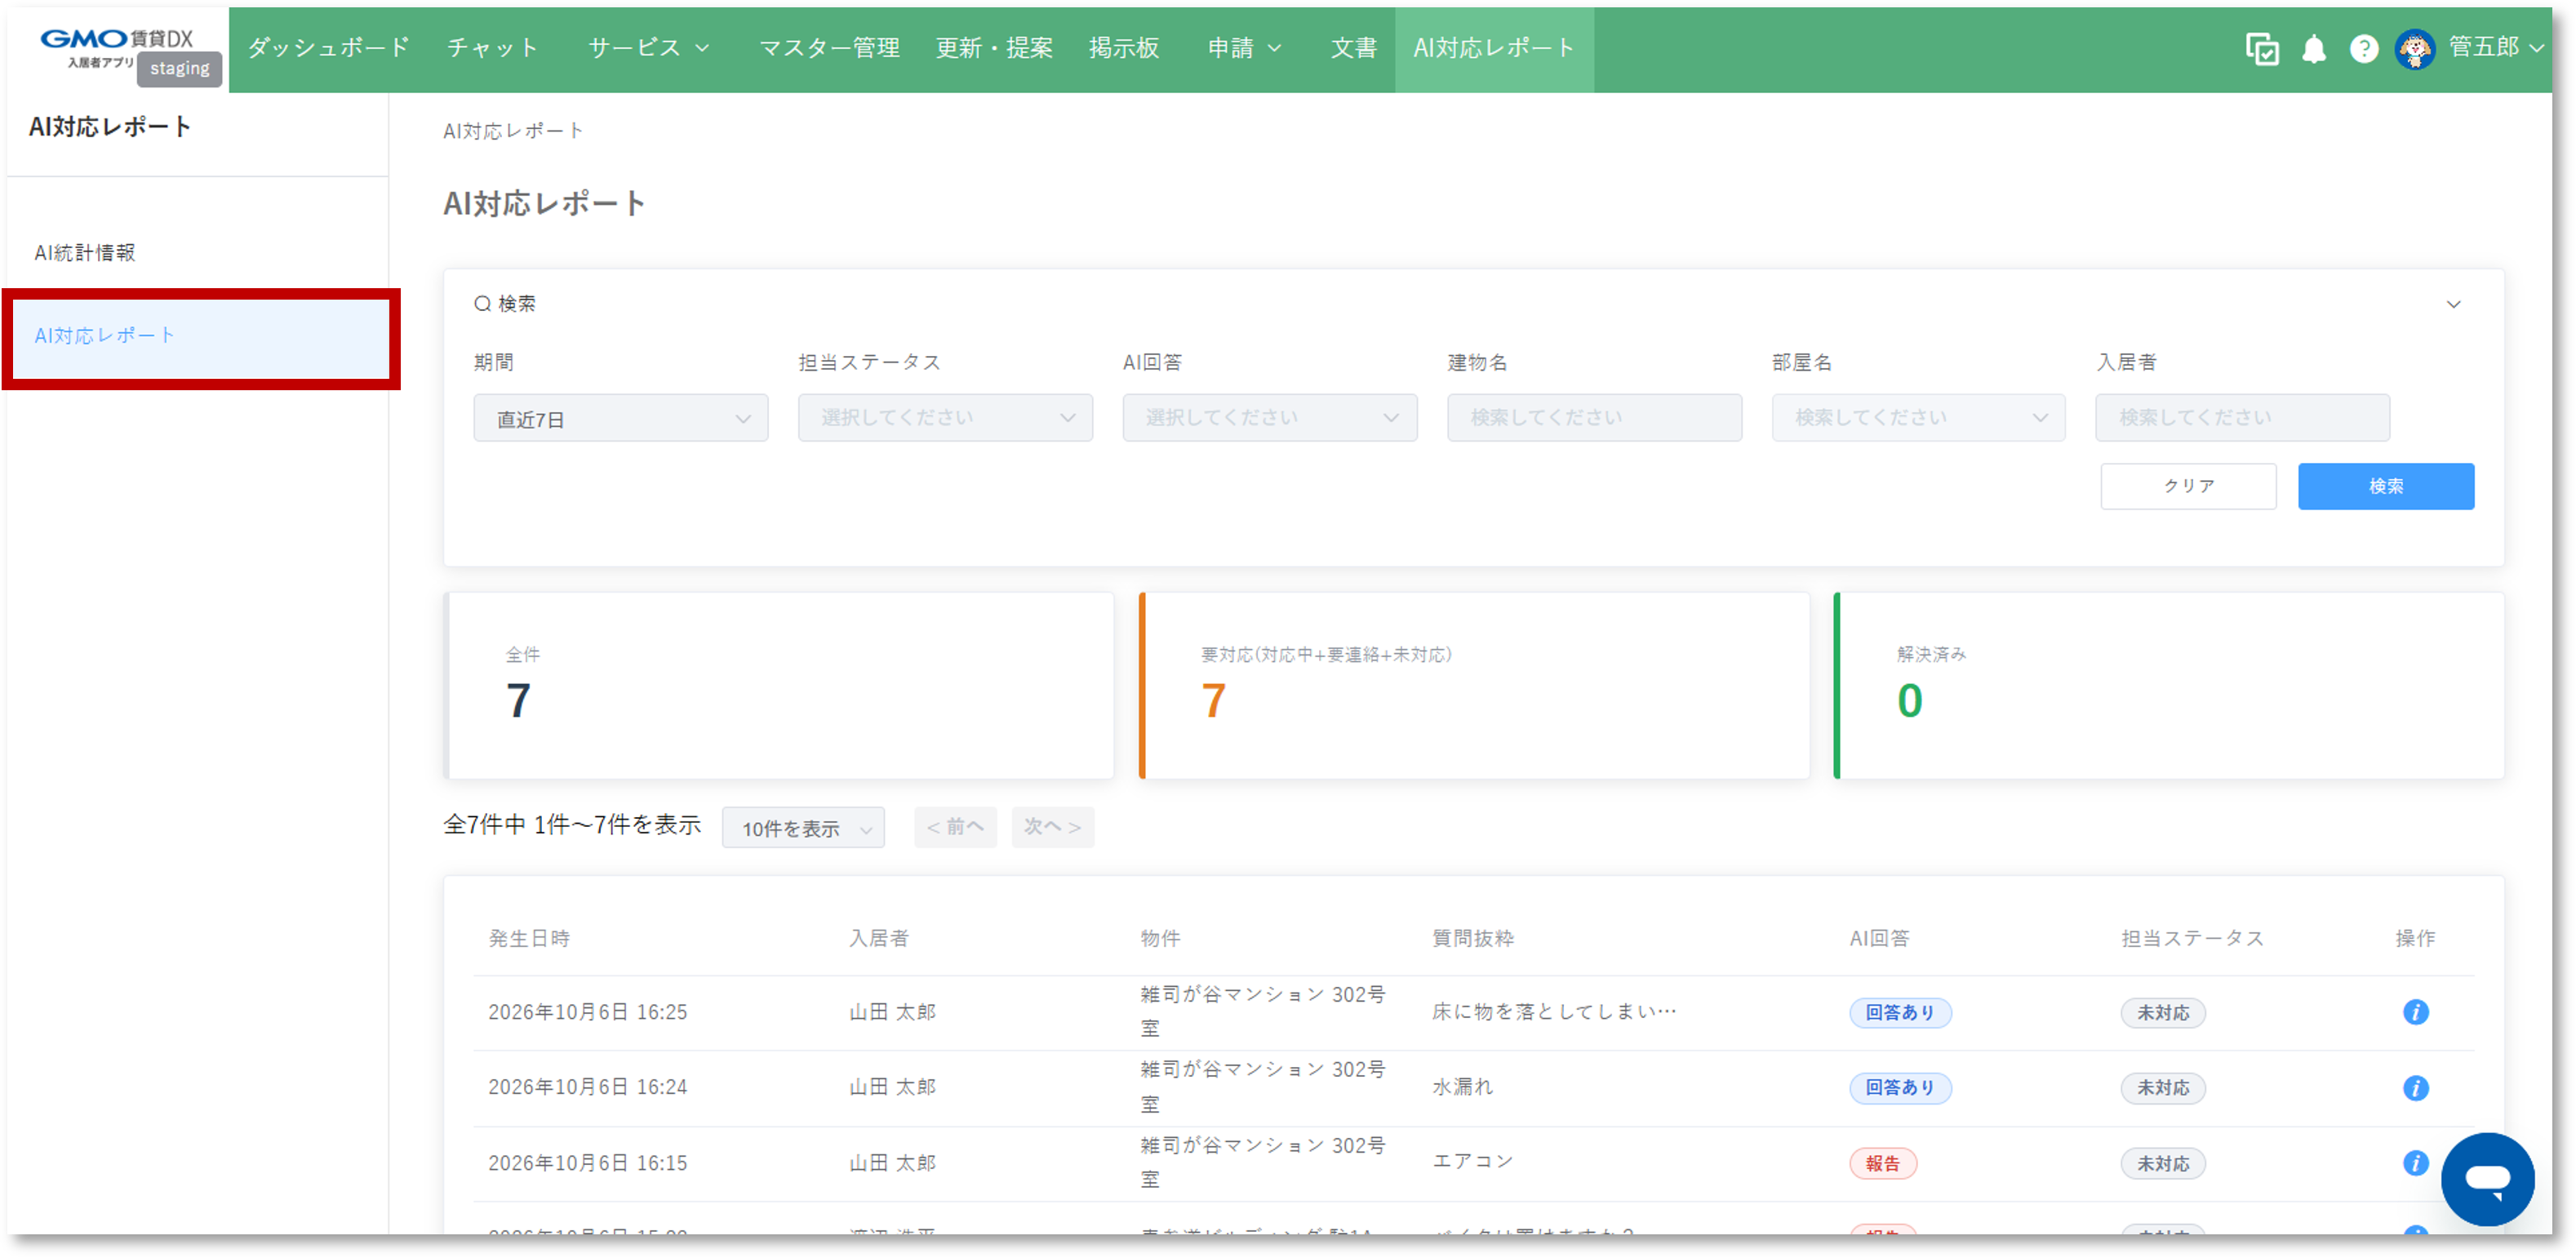Click the 建物名 search field

(x=1594, y=418)
